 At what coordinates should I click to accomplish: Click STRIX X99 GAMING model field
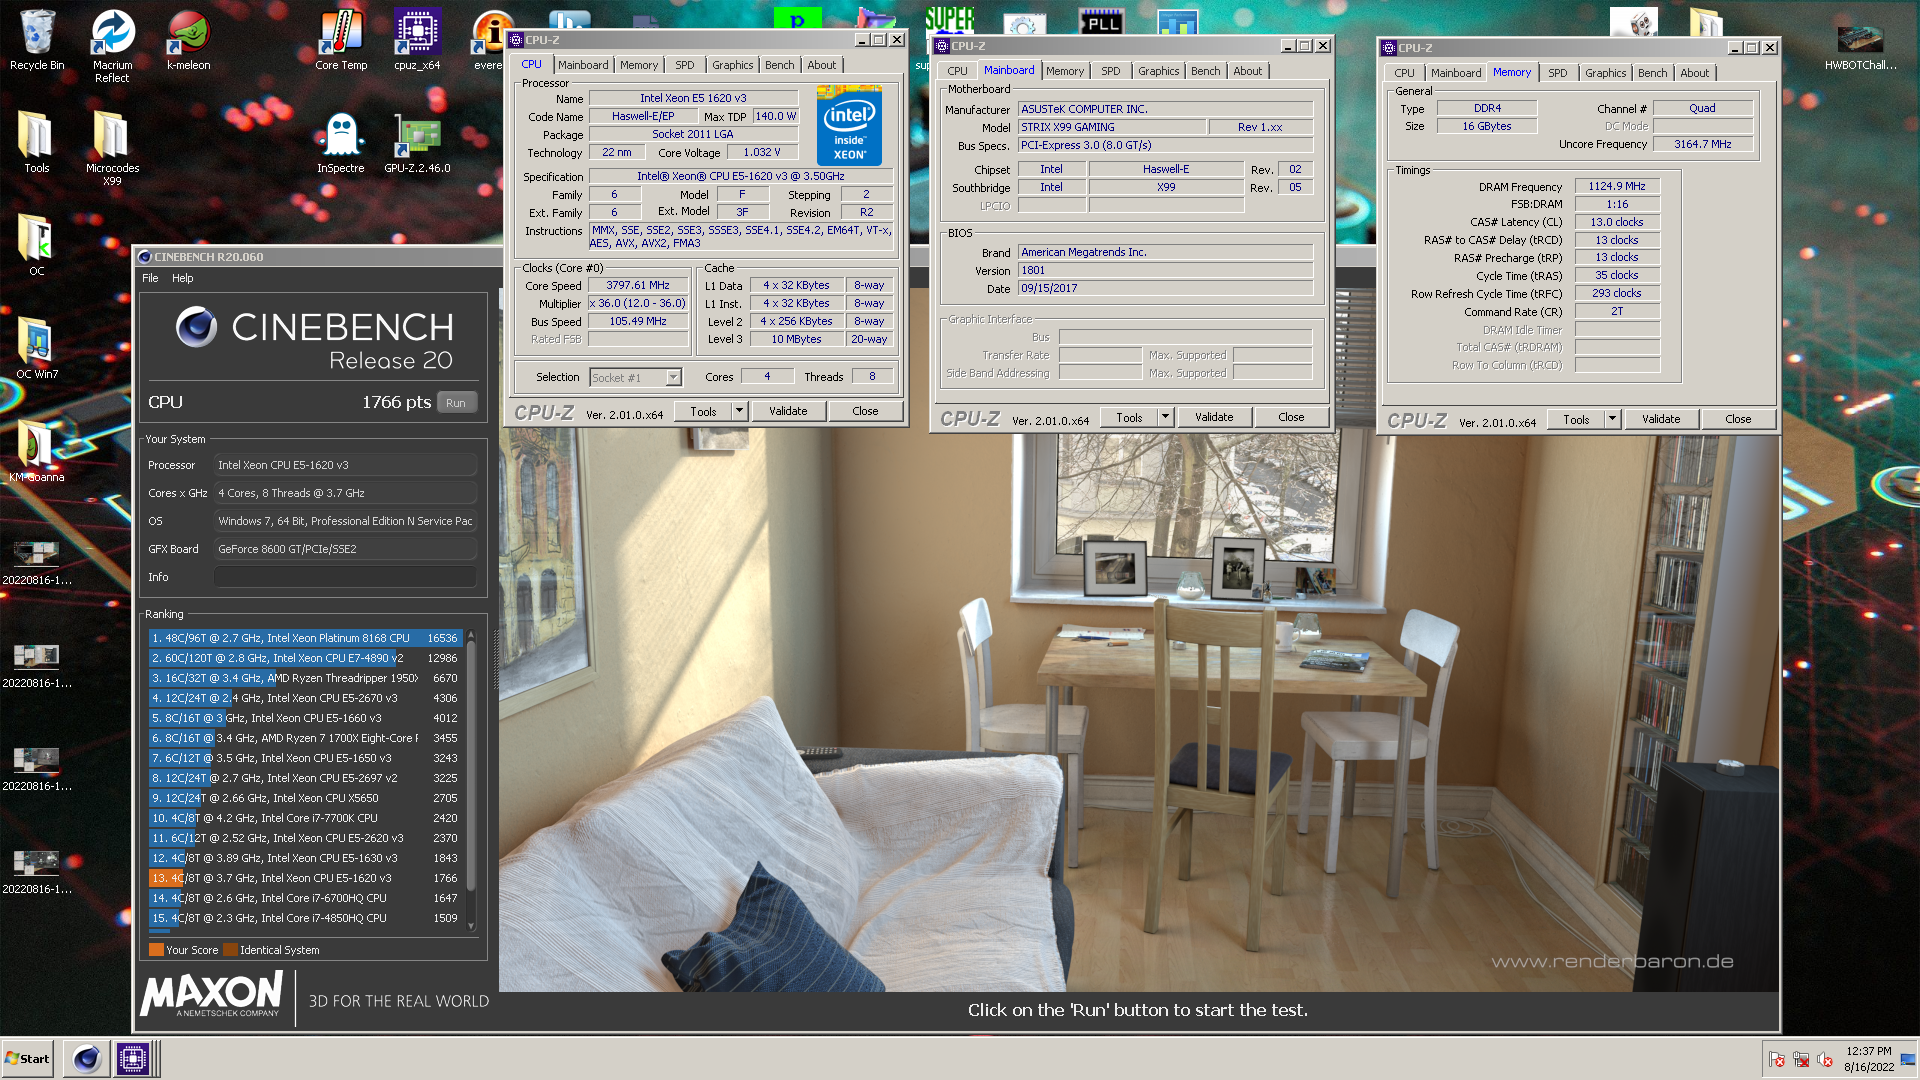pyautogui.click(x=1111, y=127)
